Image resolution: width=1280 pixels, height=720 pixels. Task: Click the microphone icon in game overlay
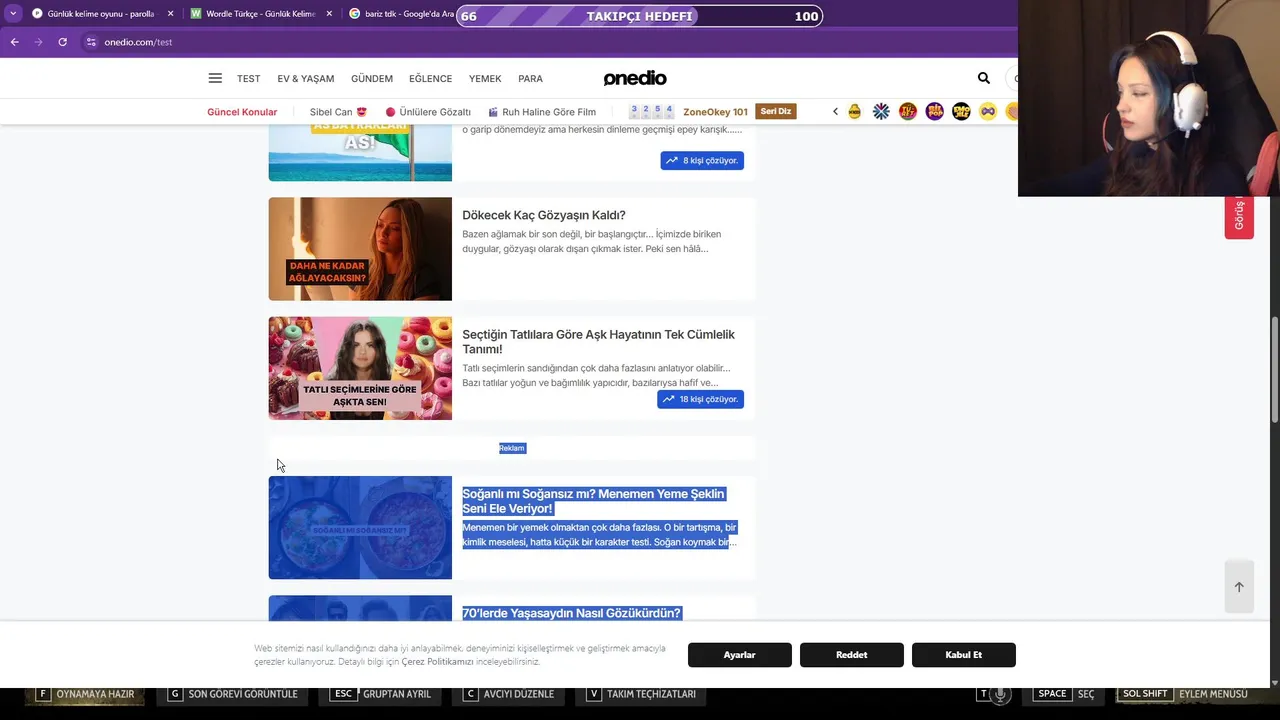click(1000, 694)
